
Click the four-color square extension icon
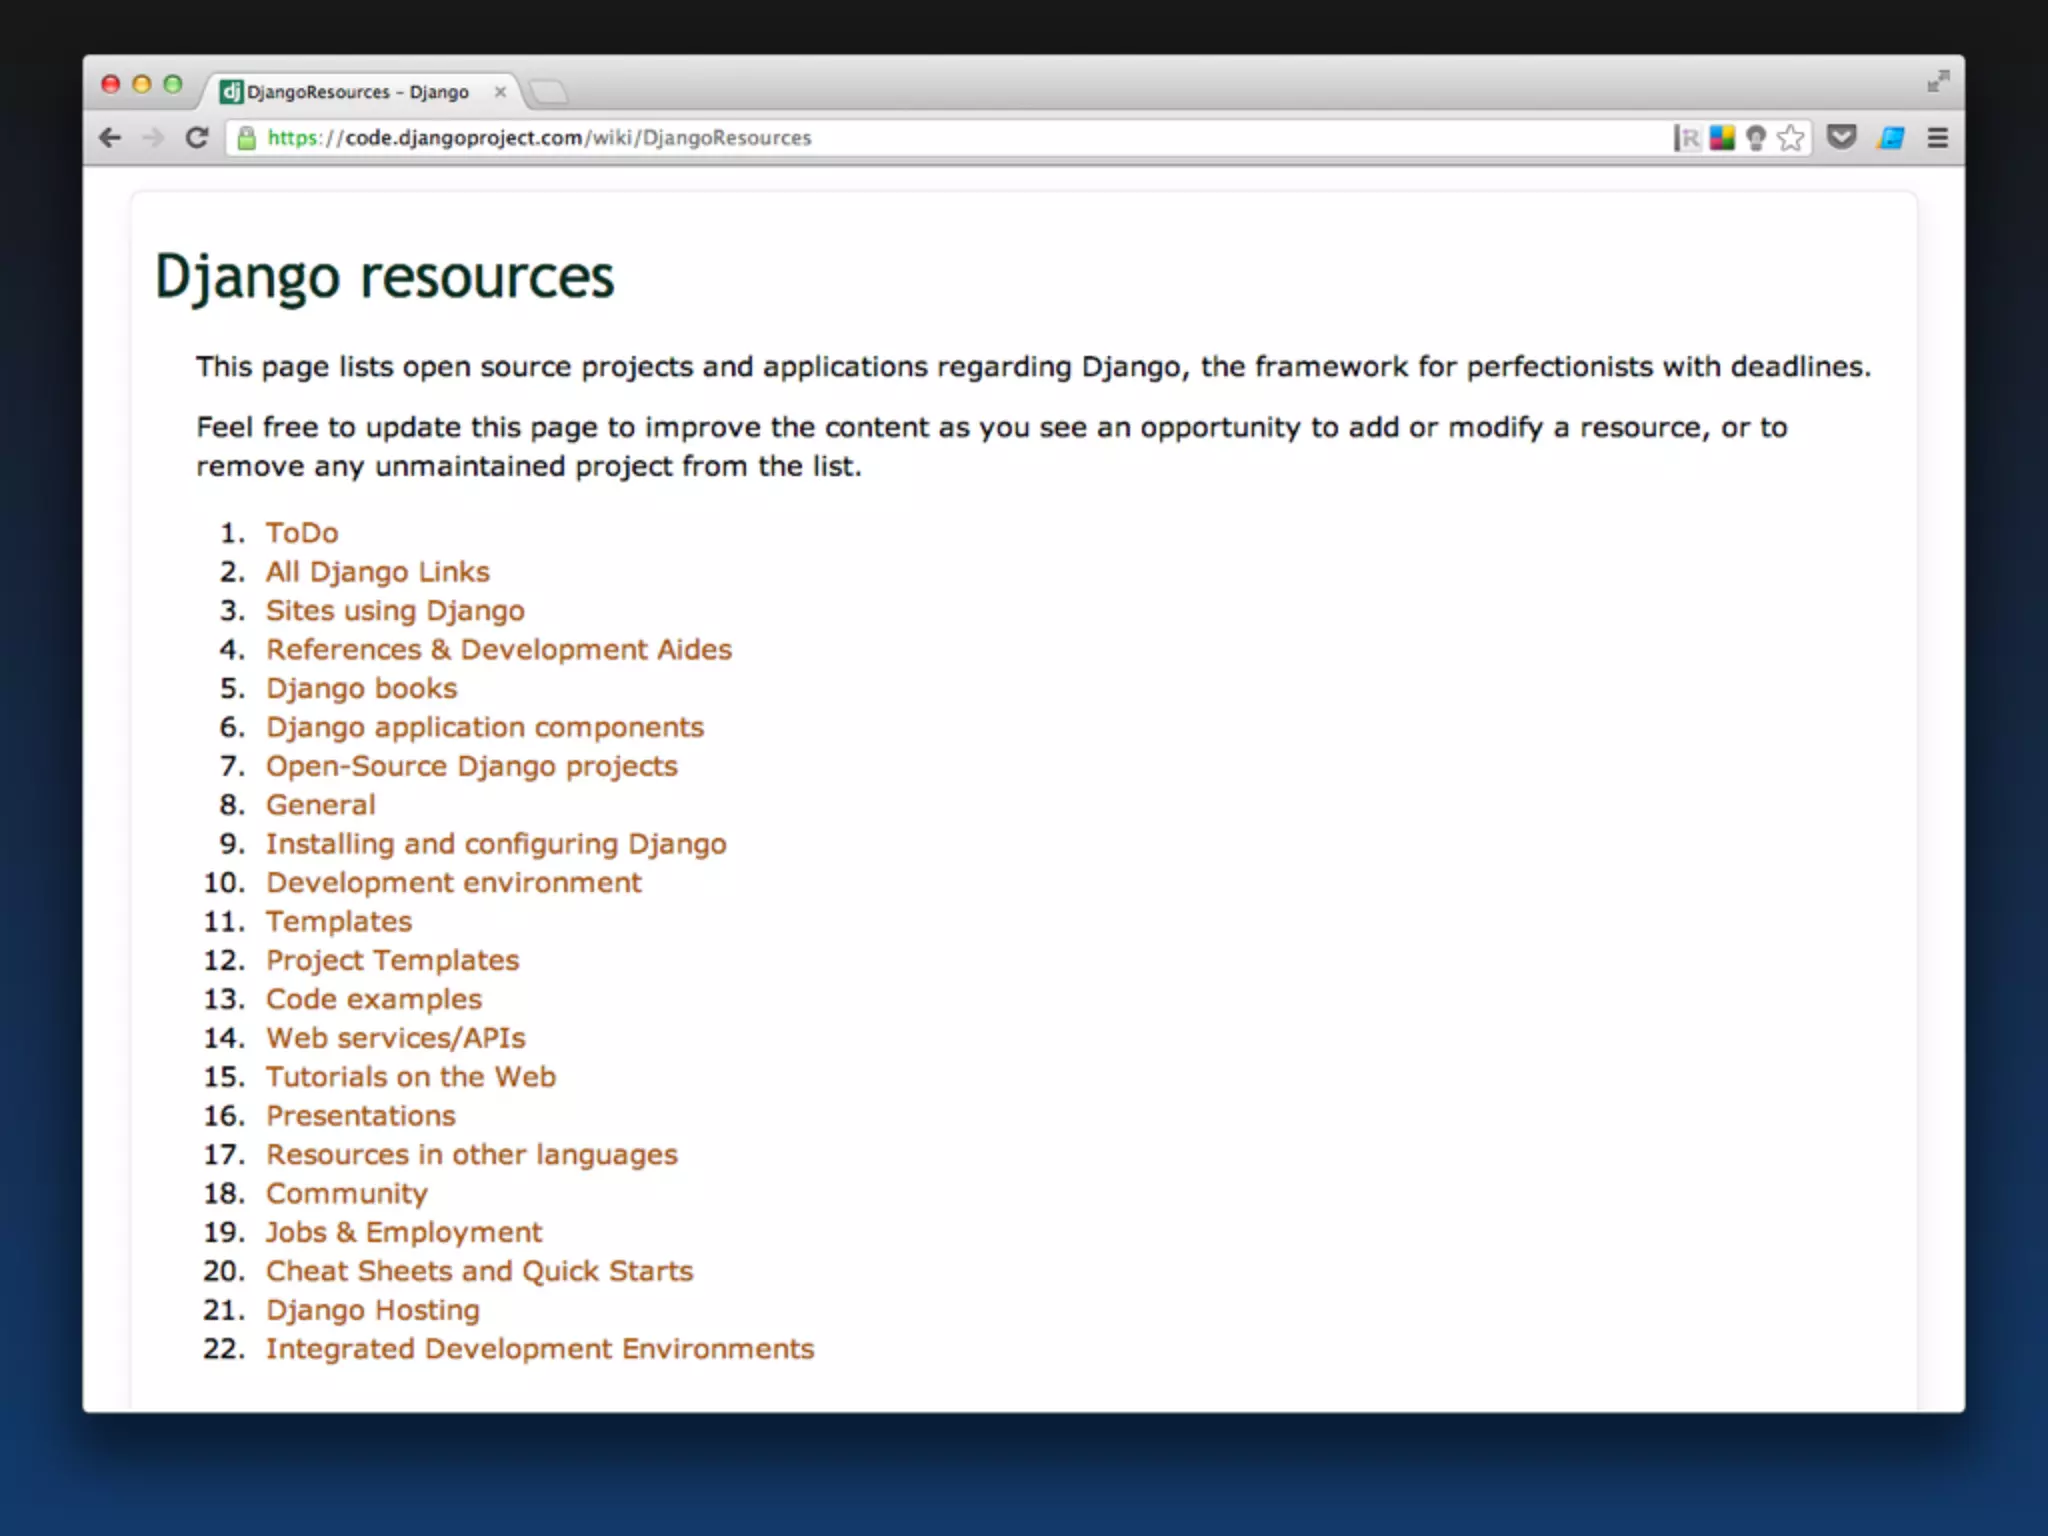pyautogui.click(x=1722, y=138)
